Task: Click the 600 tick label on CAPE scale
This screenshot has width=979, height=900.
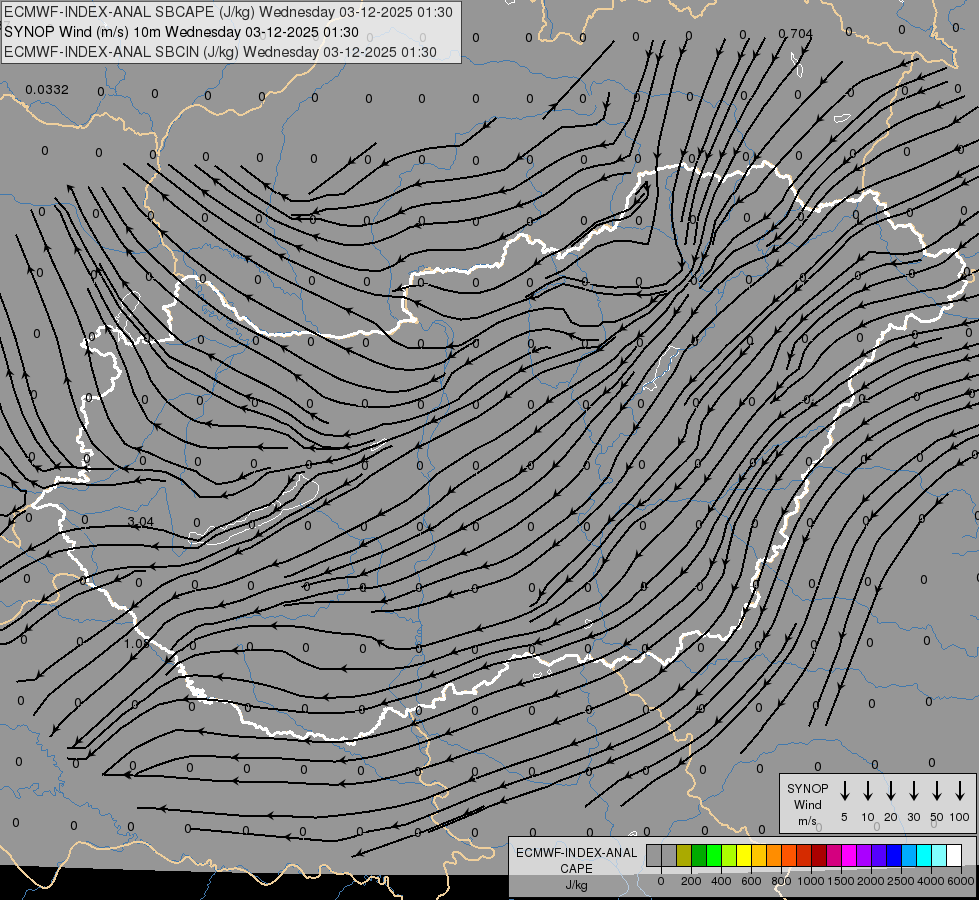Action: click(x=751, y=881)
